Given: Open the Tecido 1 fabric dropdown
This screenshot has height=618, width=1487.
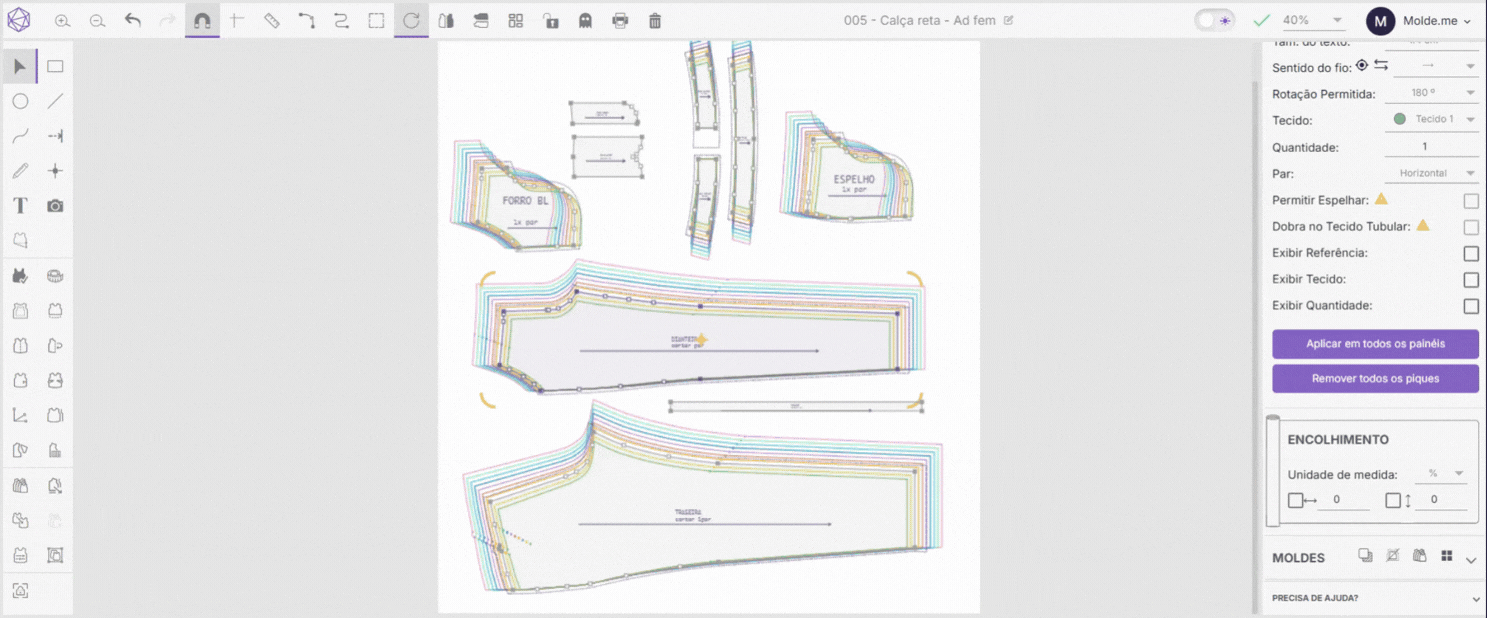Looking at the screenshot, I should (x=1432, y=119).
